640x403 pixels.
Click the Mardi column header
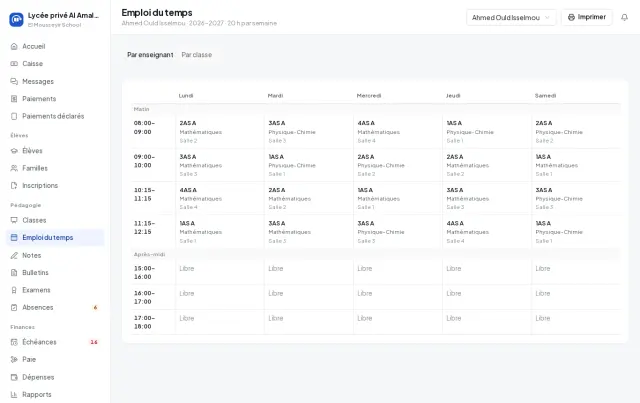[275, 96]
